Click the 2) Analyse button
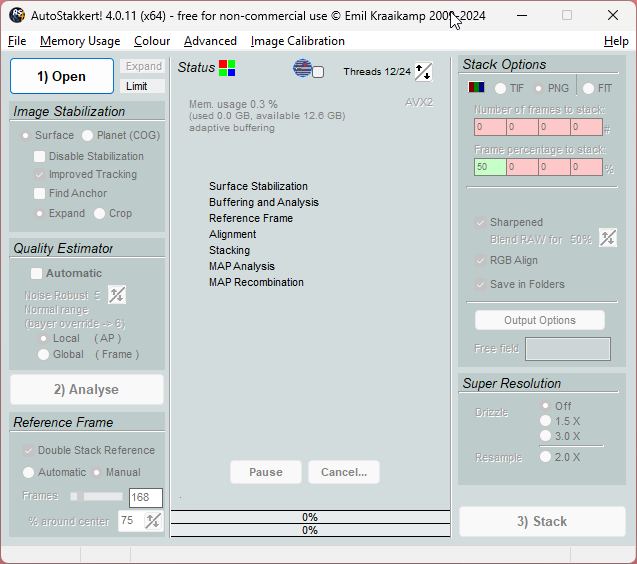The height and width of the screenshot is (564, 637). pos(87,389)
